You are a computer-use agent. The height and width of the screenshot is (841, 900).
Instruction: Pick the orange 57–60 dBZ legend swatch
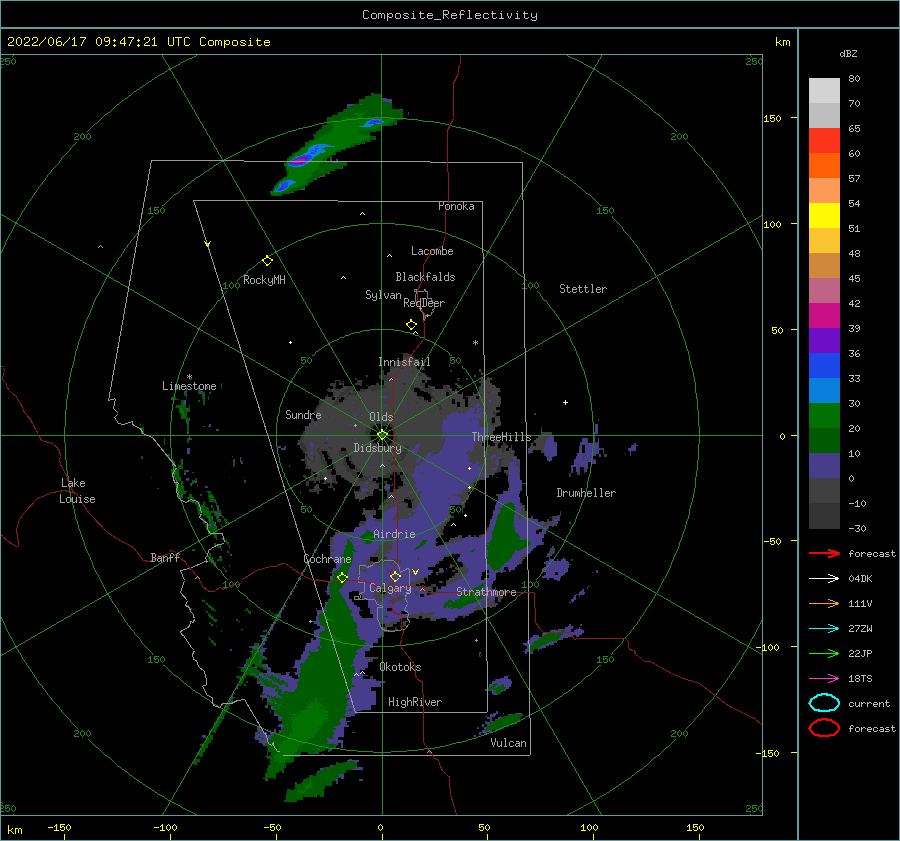click(x=824, y=166)
